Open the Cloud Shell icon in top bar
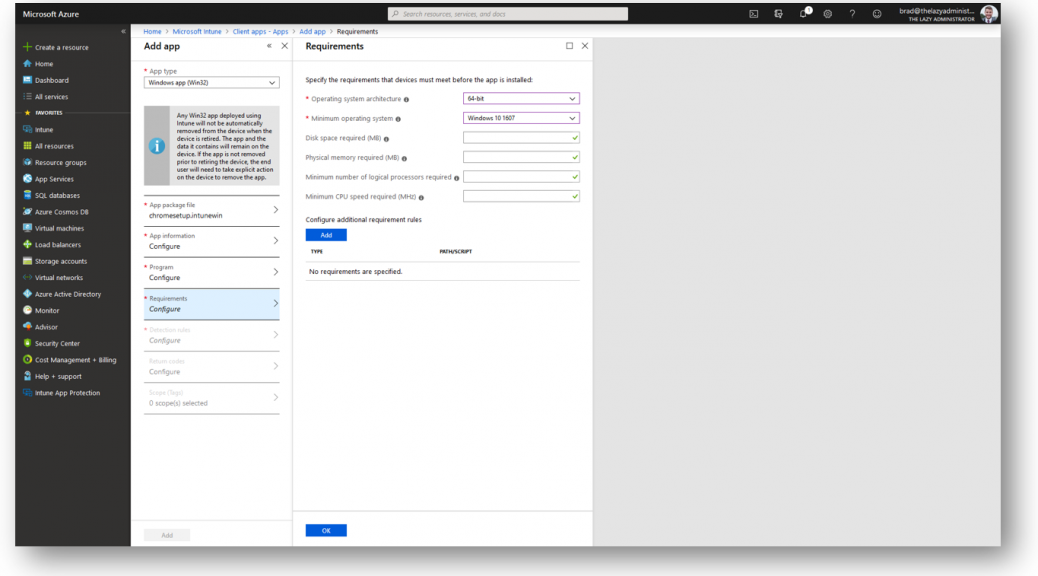Image resolution: width=1038 pixels, height=576 pixels. (753, 14)
